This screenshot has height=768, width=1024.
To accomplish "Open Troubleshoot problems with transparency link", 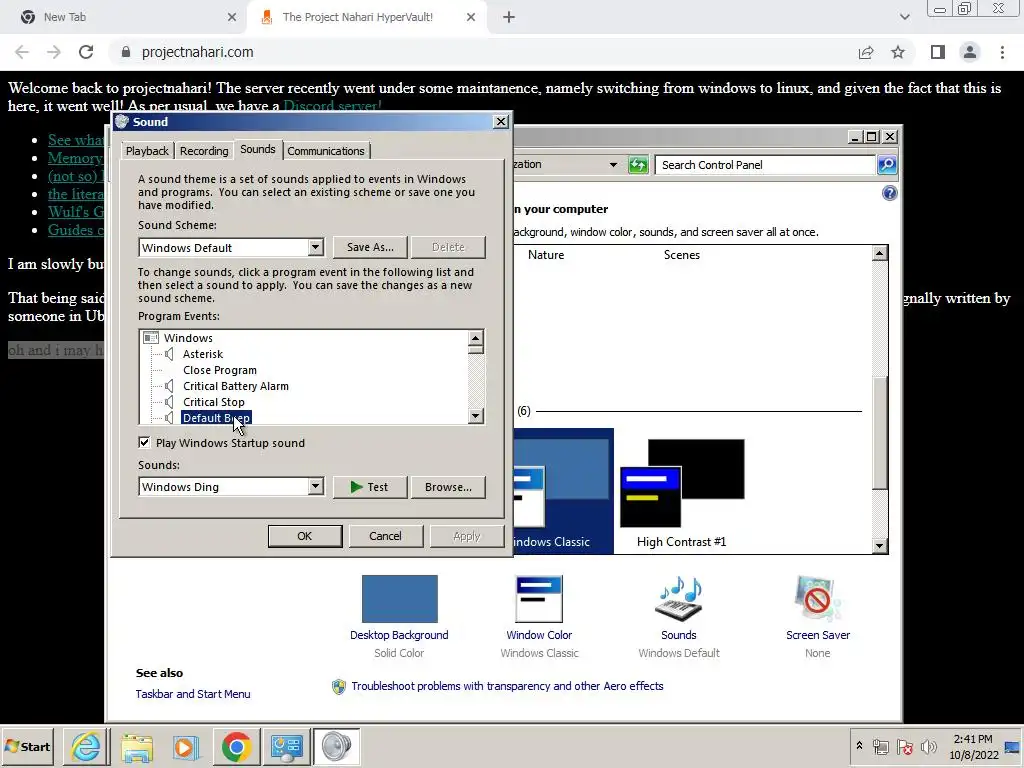I will point(507,686).
